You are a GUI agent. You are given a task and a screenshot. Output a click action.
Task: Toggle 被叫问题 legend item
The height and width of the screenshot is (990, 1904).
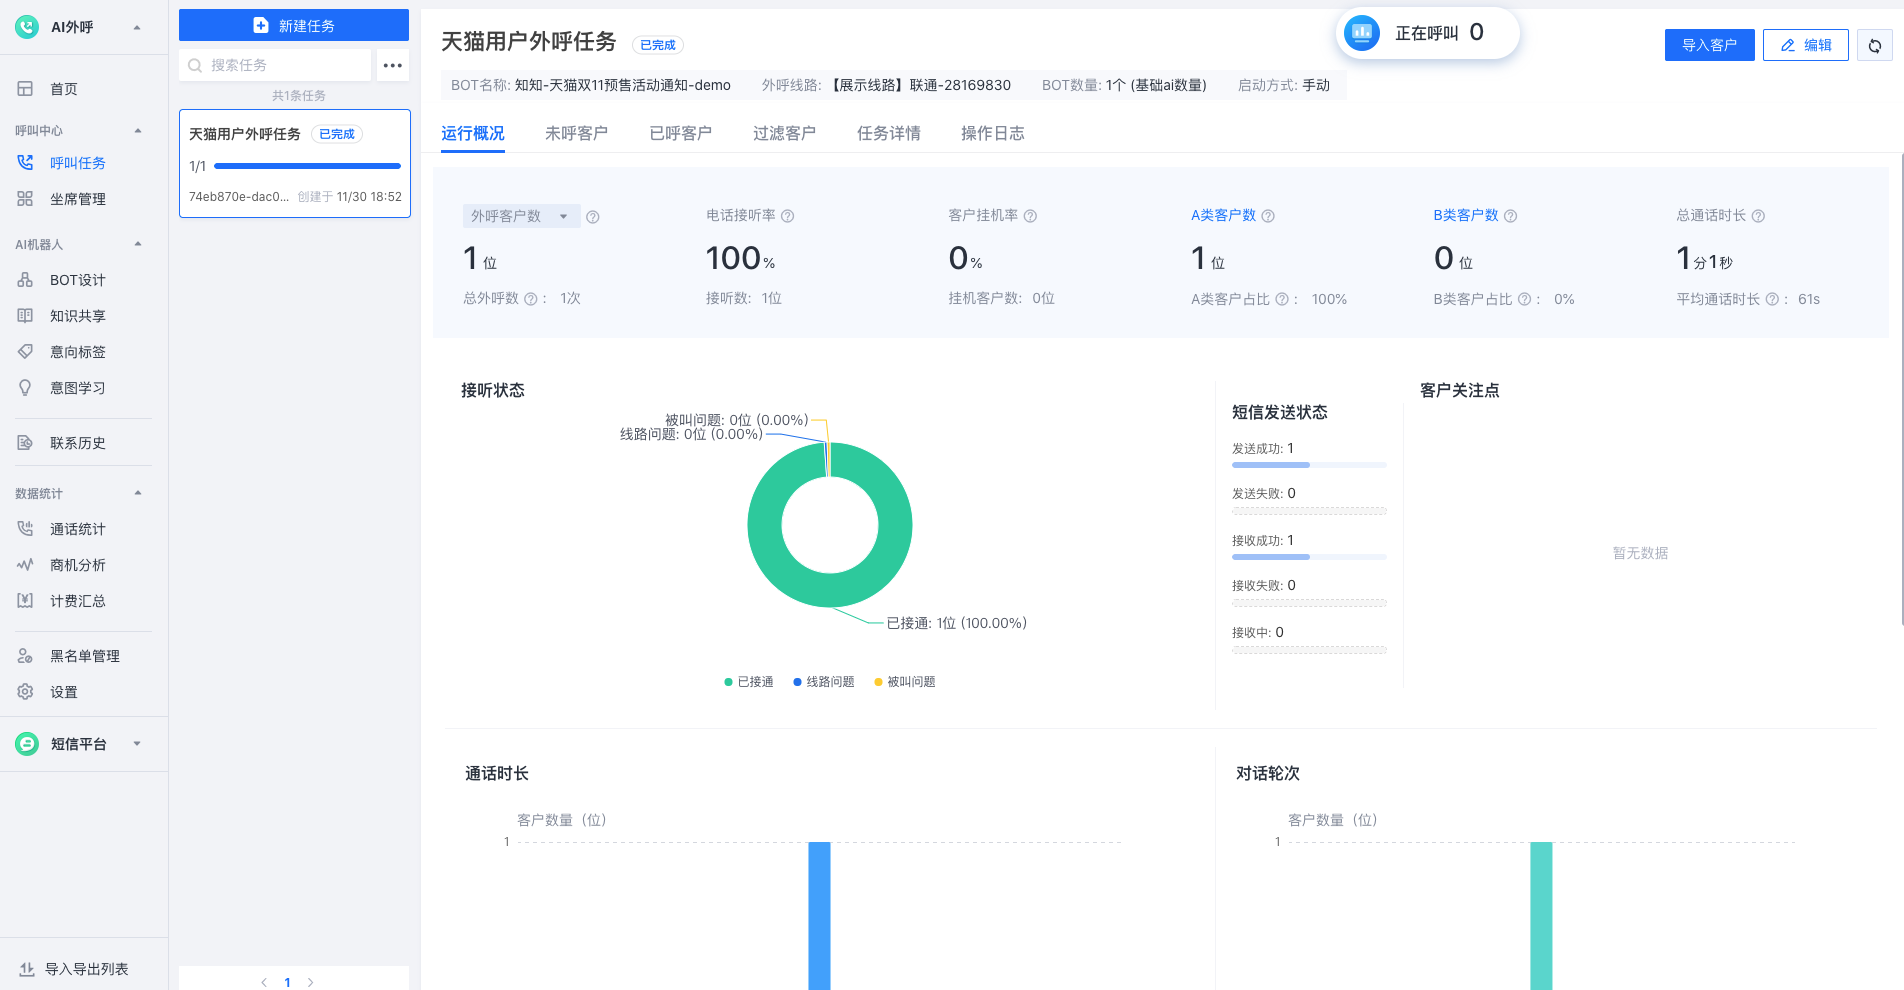click(x=905, y=682)
